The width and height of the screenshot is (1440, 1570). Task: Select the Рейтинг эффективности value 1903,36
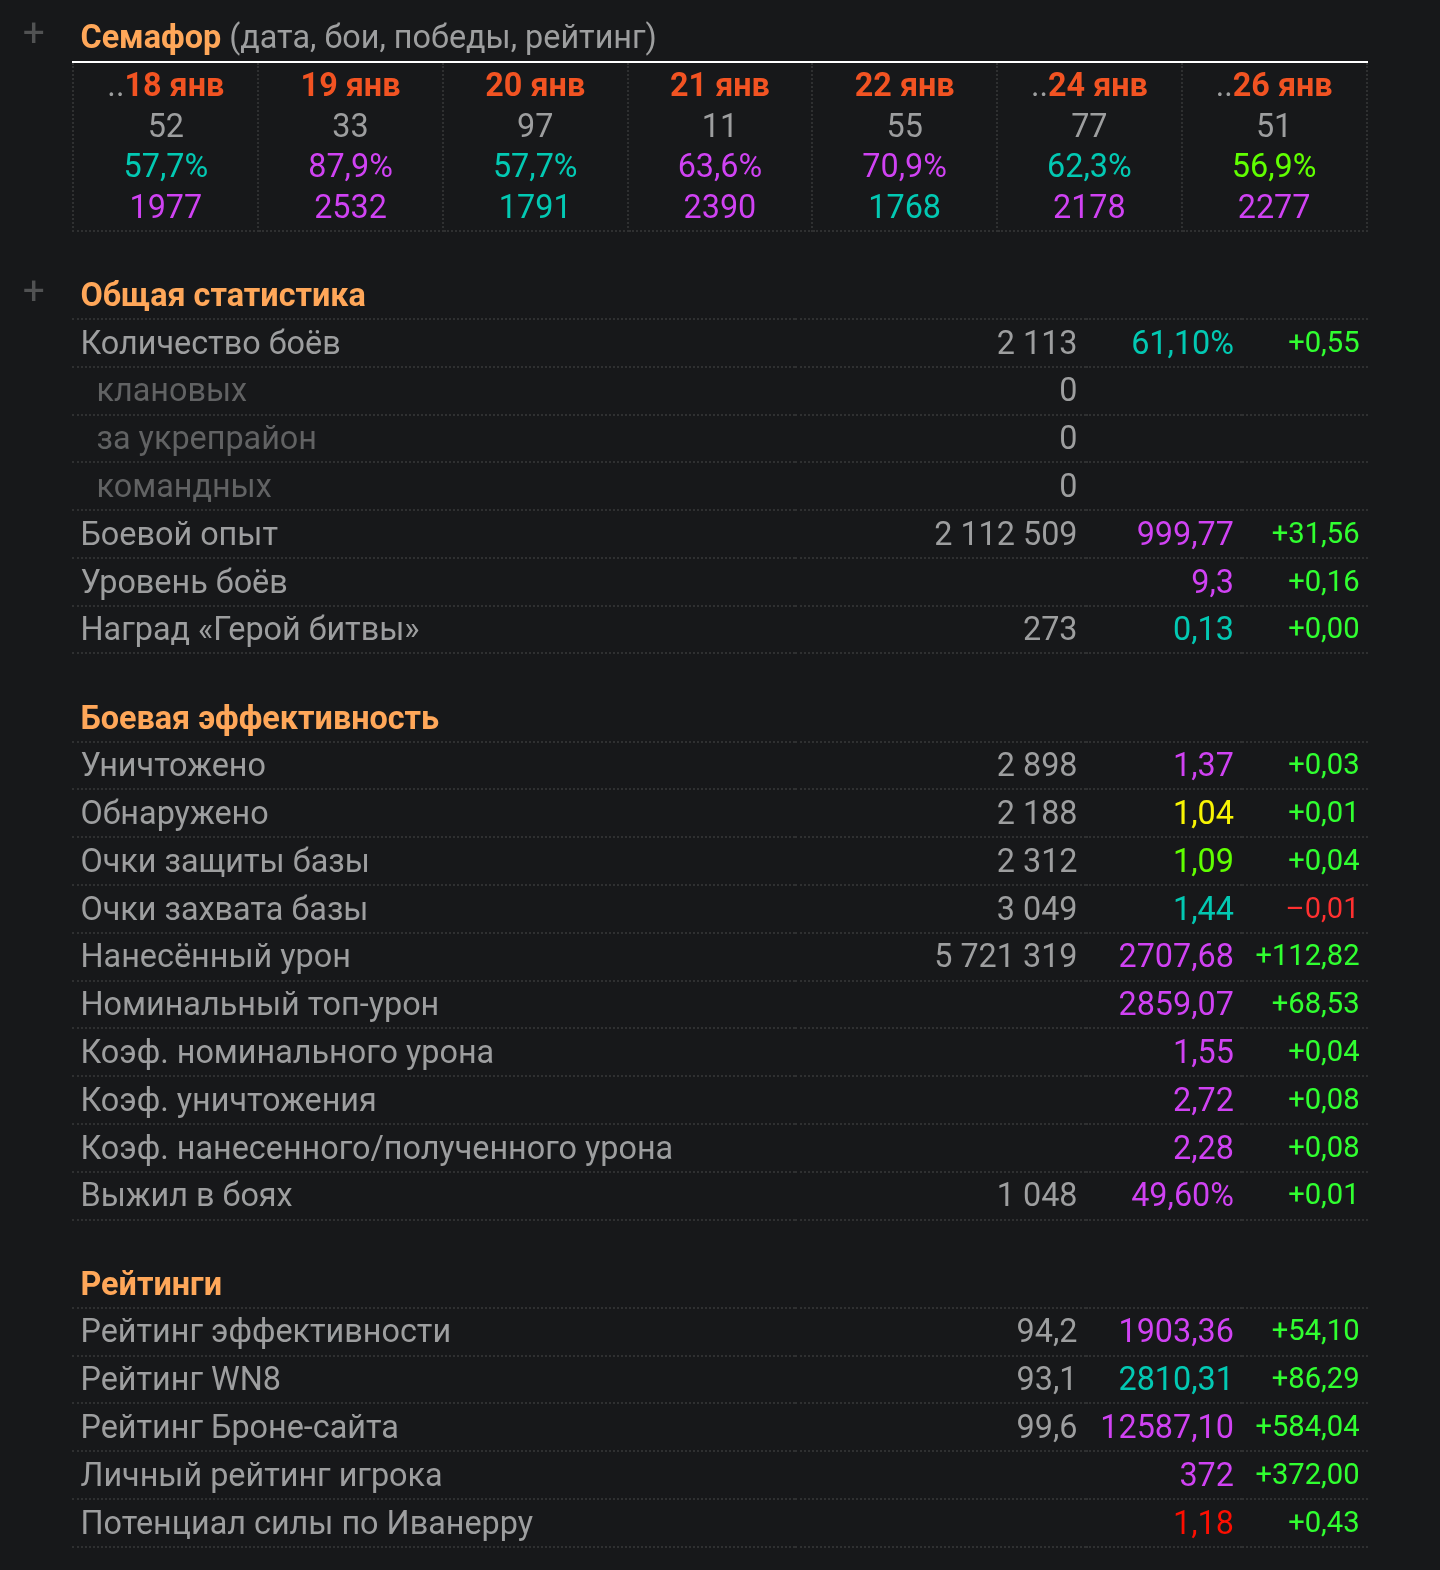point(1175,1331)
